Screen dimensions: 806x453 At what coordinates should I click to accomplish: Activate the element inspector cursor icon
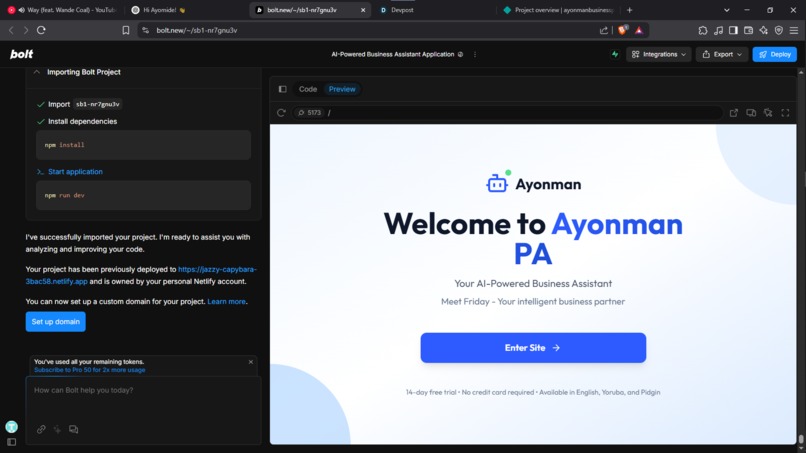[x=768, y=113]
